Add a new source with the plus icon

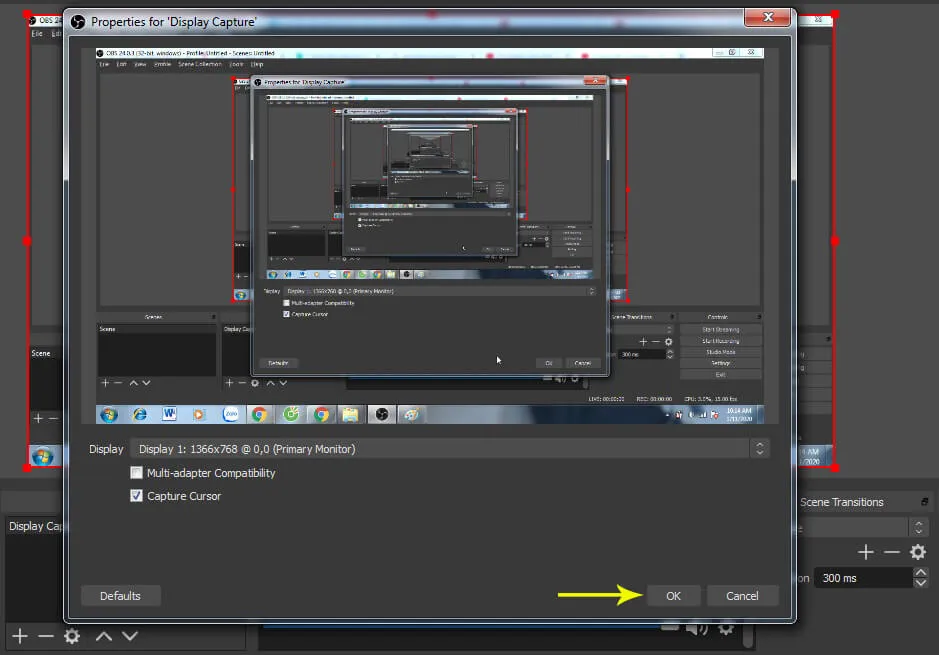tap(21, 636)
